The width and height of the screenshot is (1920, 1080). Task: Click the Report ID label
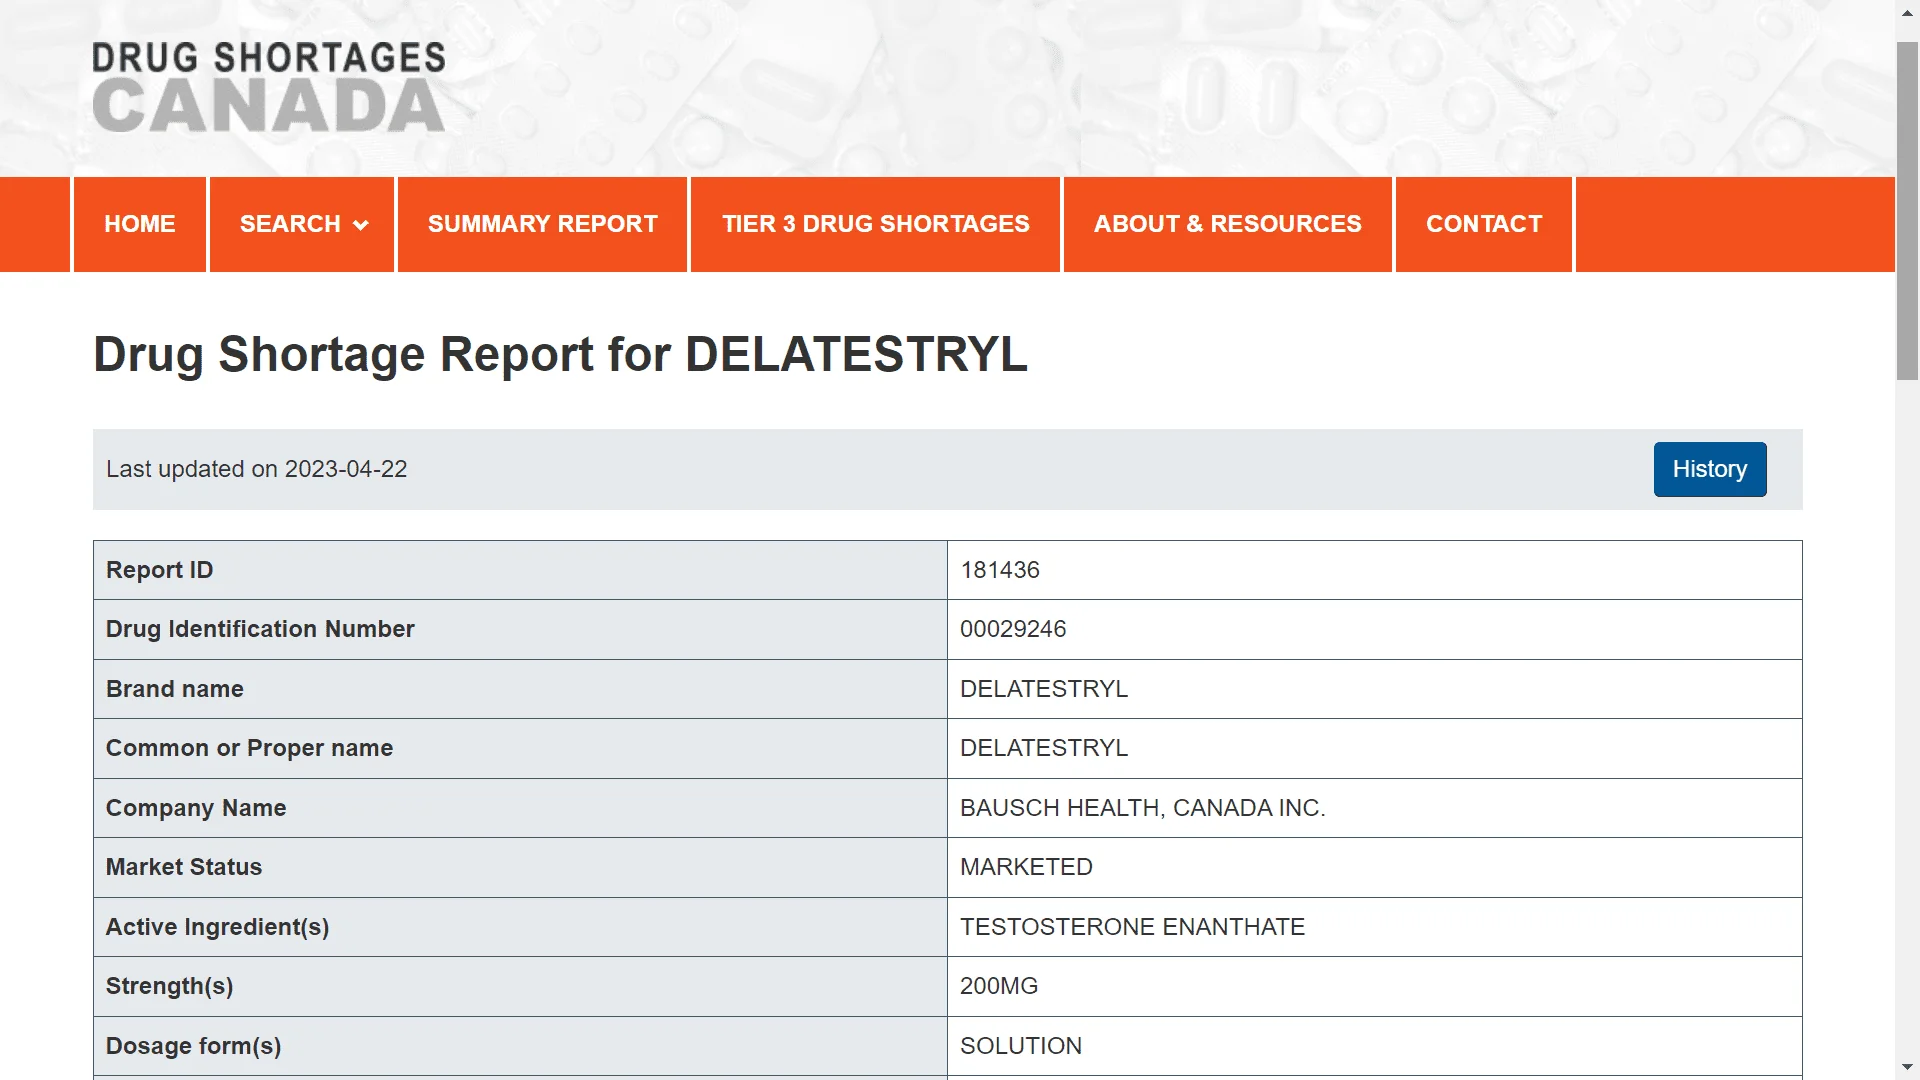point(160,570)
